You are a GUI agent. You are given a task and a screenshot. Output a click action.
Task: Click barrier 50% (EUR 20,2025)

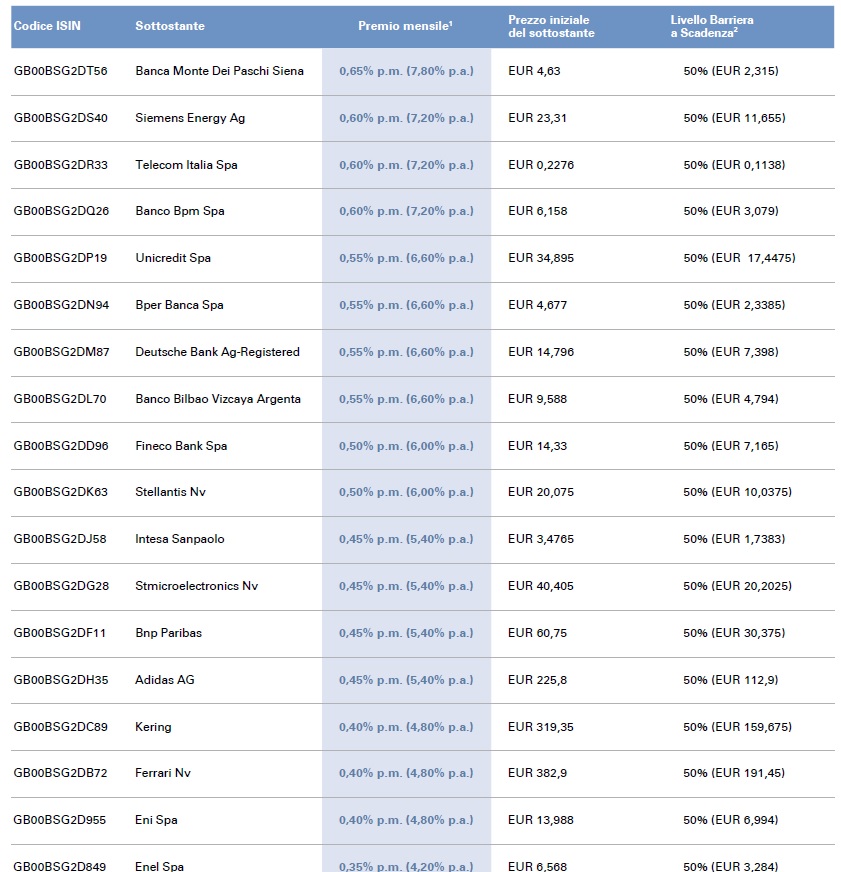point(738,586)
